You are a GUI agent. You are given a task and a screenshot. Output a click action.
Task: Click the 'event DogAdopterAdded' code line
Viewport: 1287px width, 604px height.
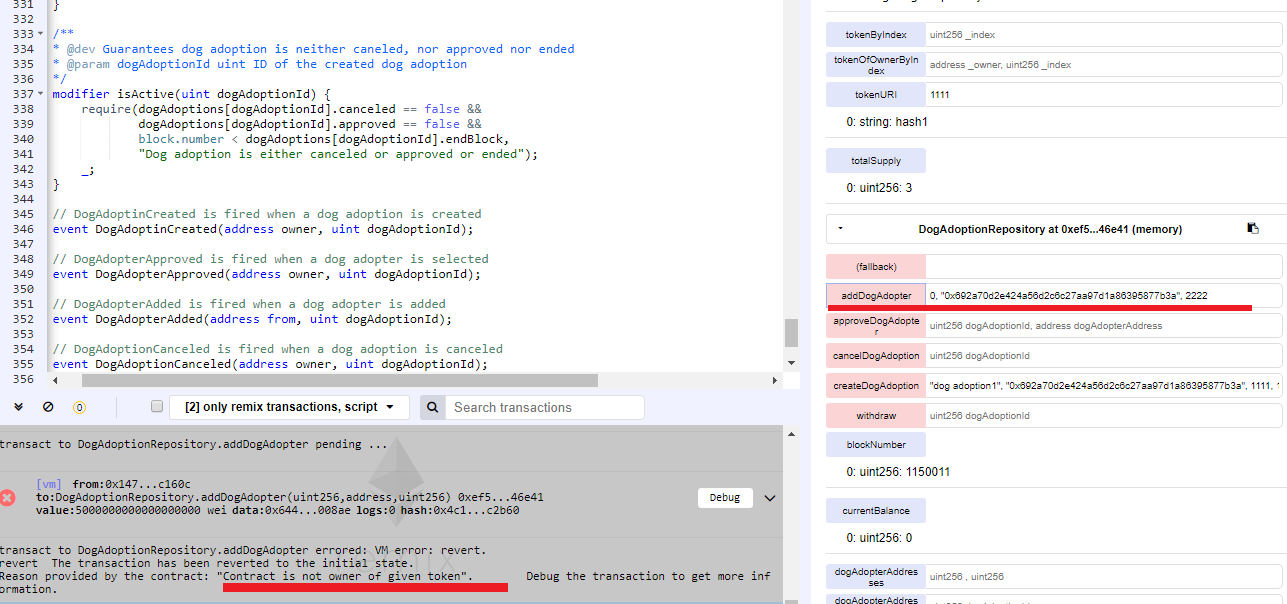252,319
